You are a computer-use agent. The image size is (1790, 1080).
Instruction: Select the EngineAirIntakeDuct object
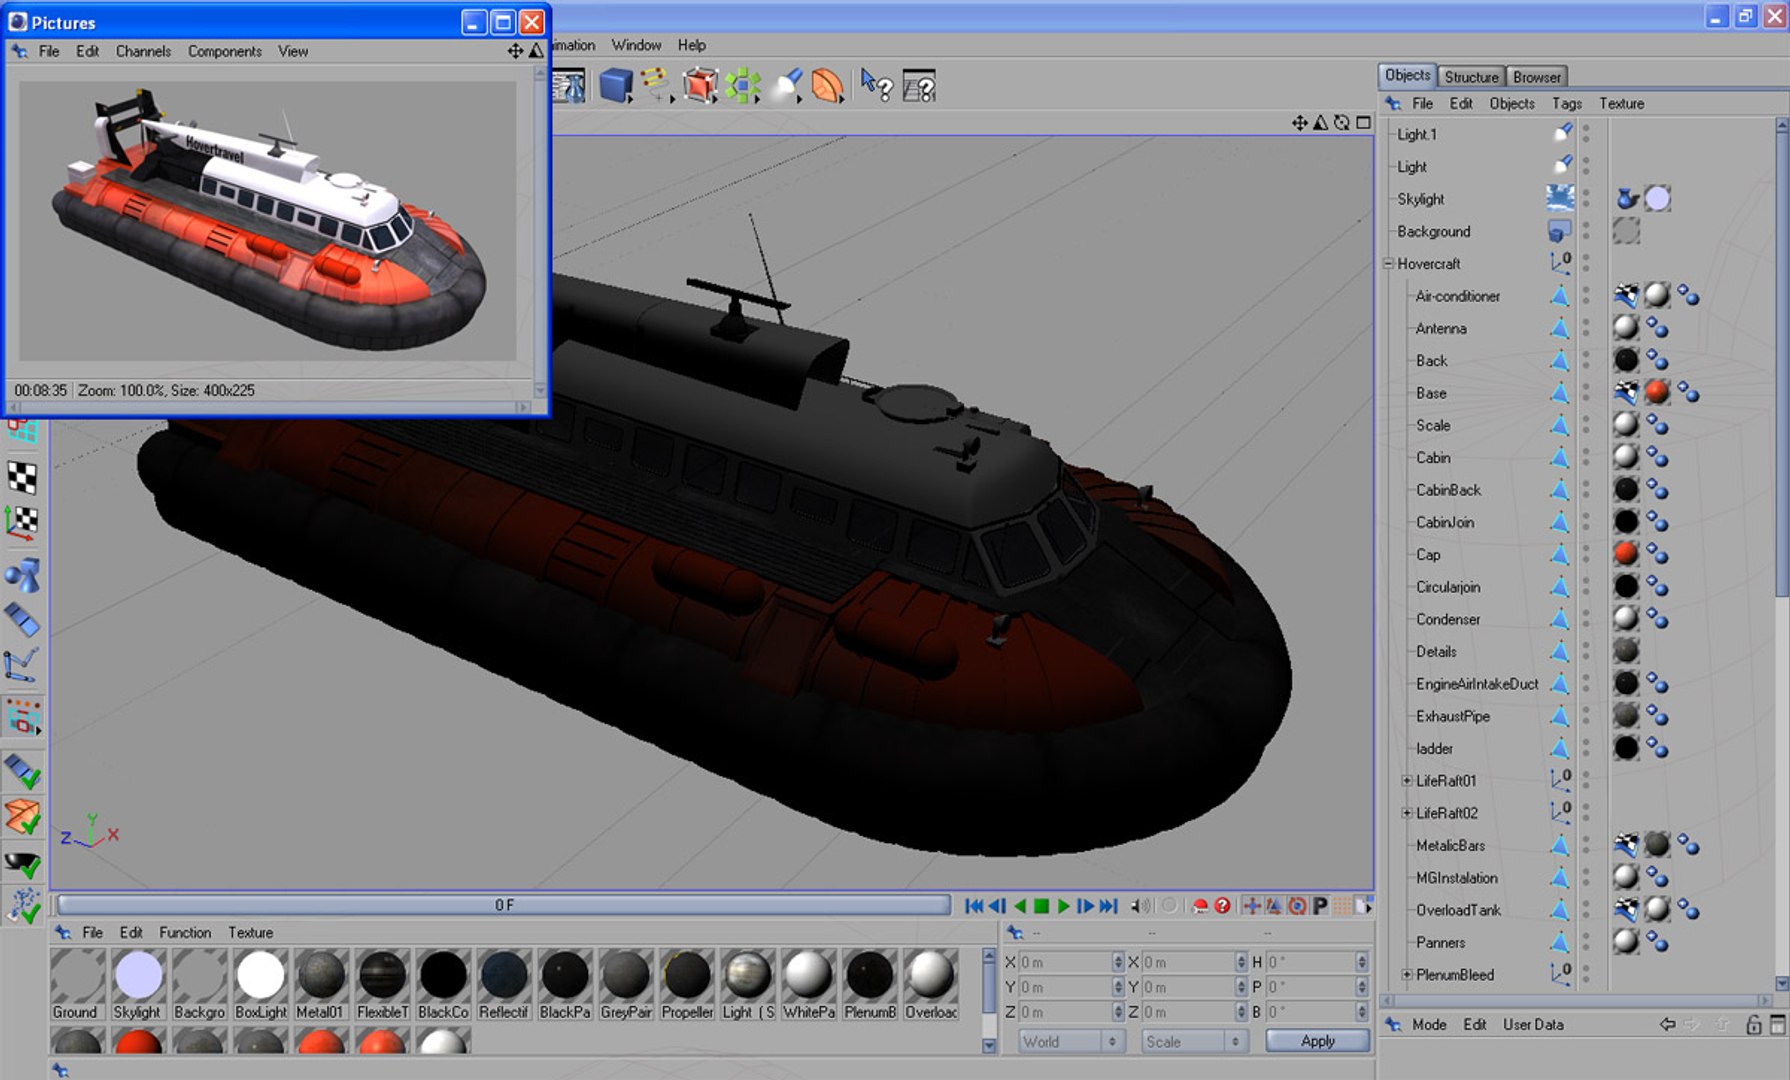[1476, 684]
